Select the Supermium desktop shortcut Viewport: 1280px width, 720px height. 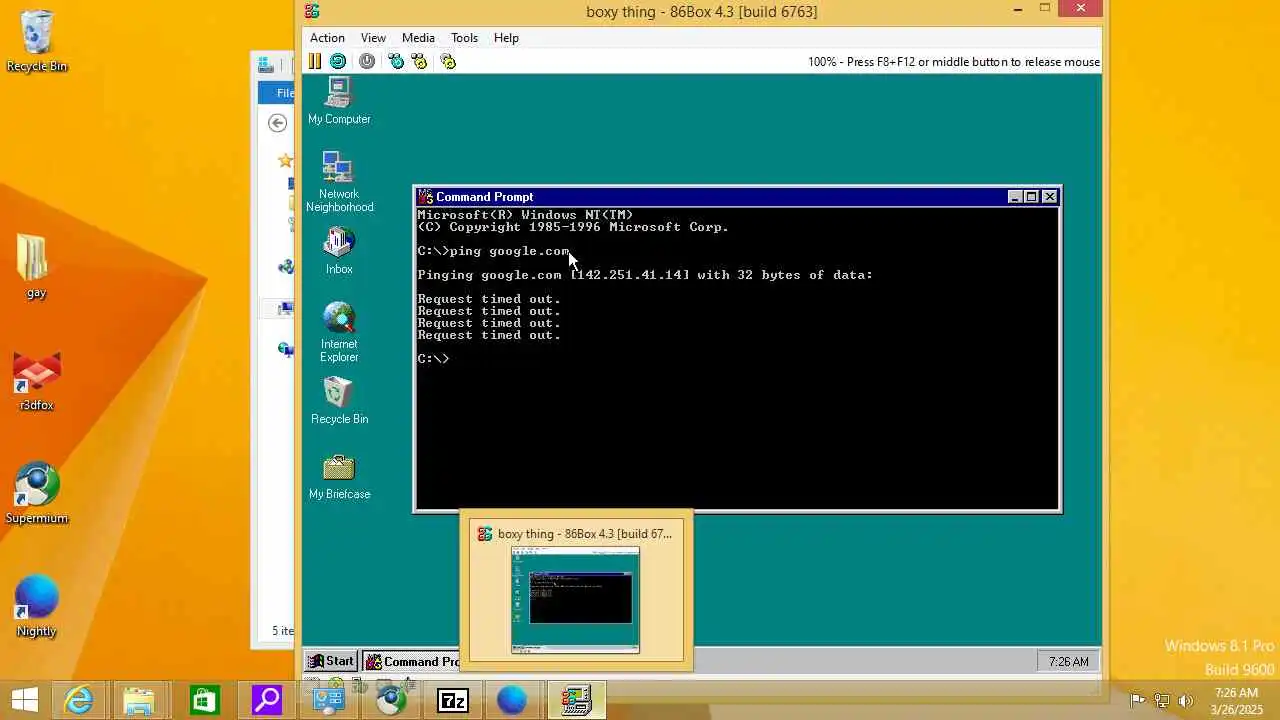(36, 493)
